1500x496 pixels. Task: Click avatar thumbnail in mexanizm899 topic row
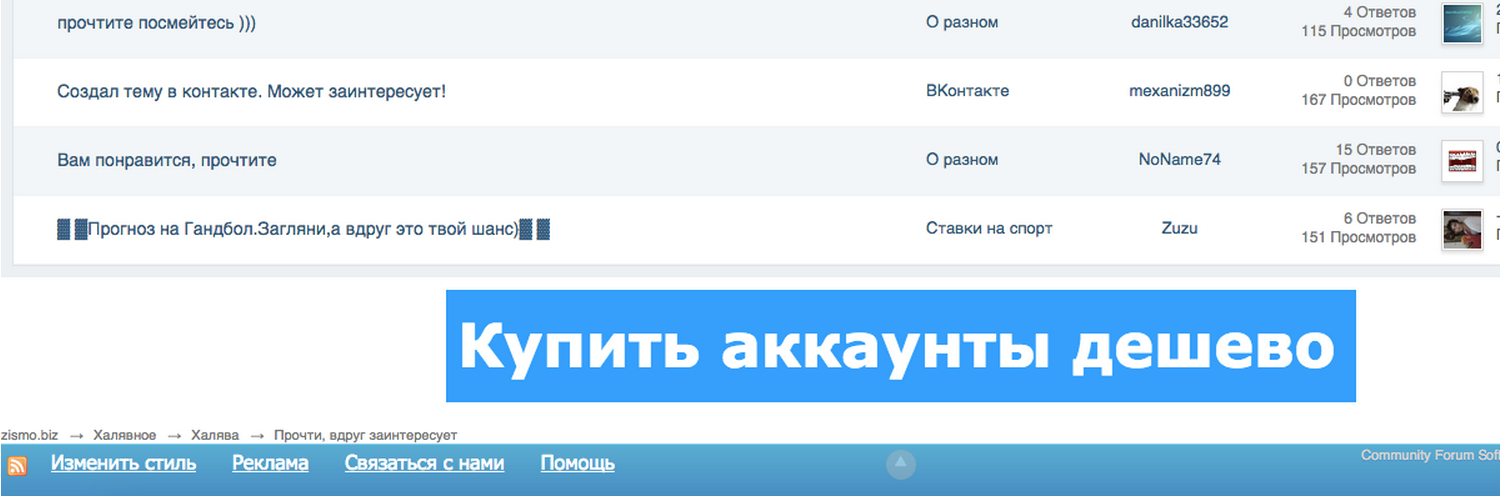pyautogui.click(x=1461, y=92)
